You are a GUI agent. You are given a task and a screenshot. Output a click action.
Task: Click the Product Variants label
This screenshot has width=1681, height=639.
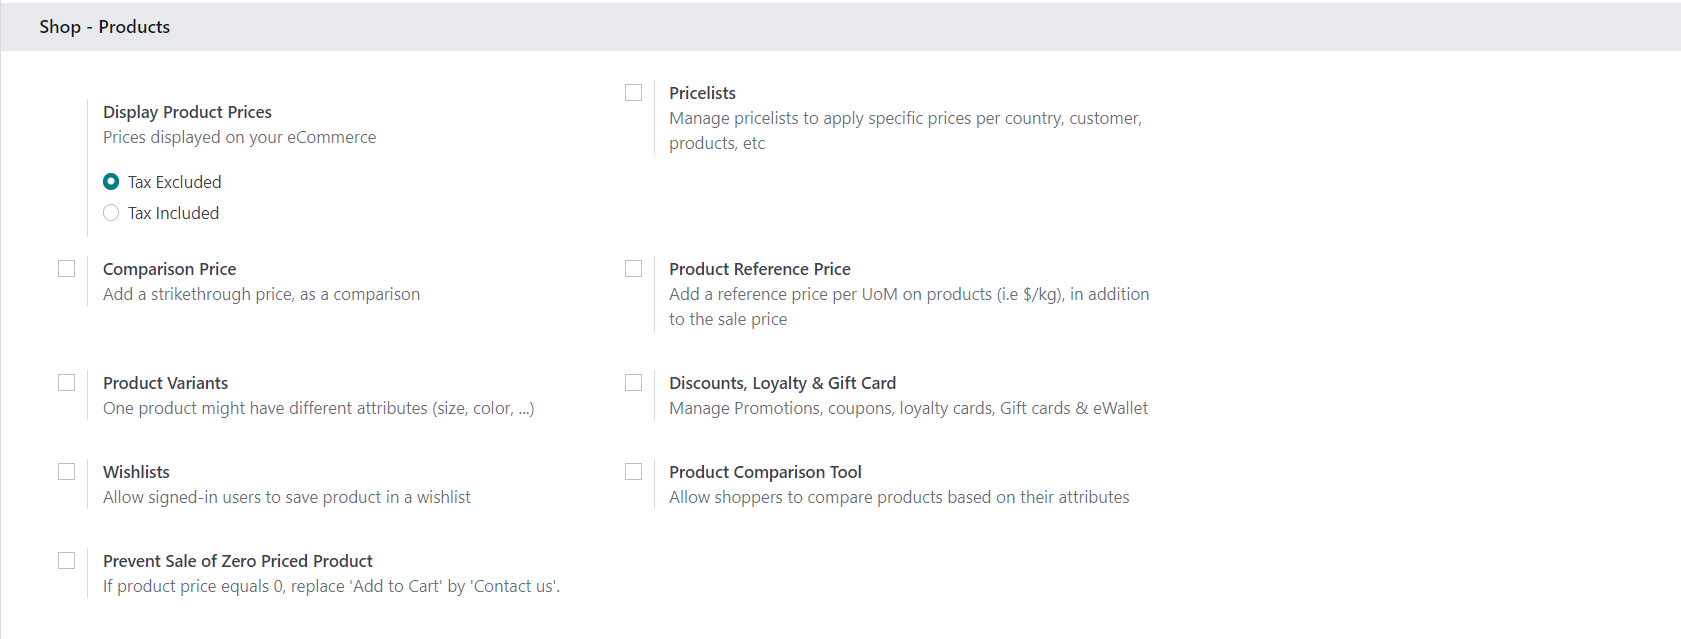tap(165, 383)
